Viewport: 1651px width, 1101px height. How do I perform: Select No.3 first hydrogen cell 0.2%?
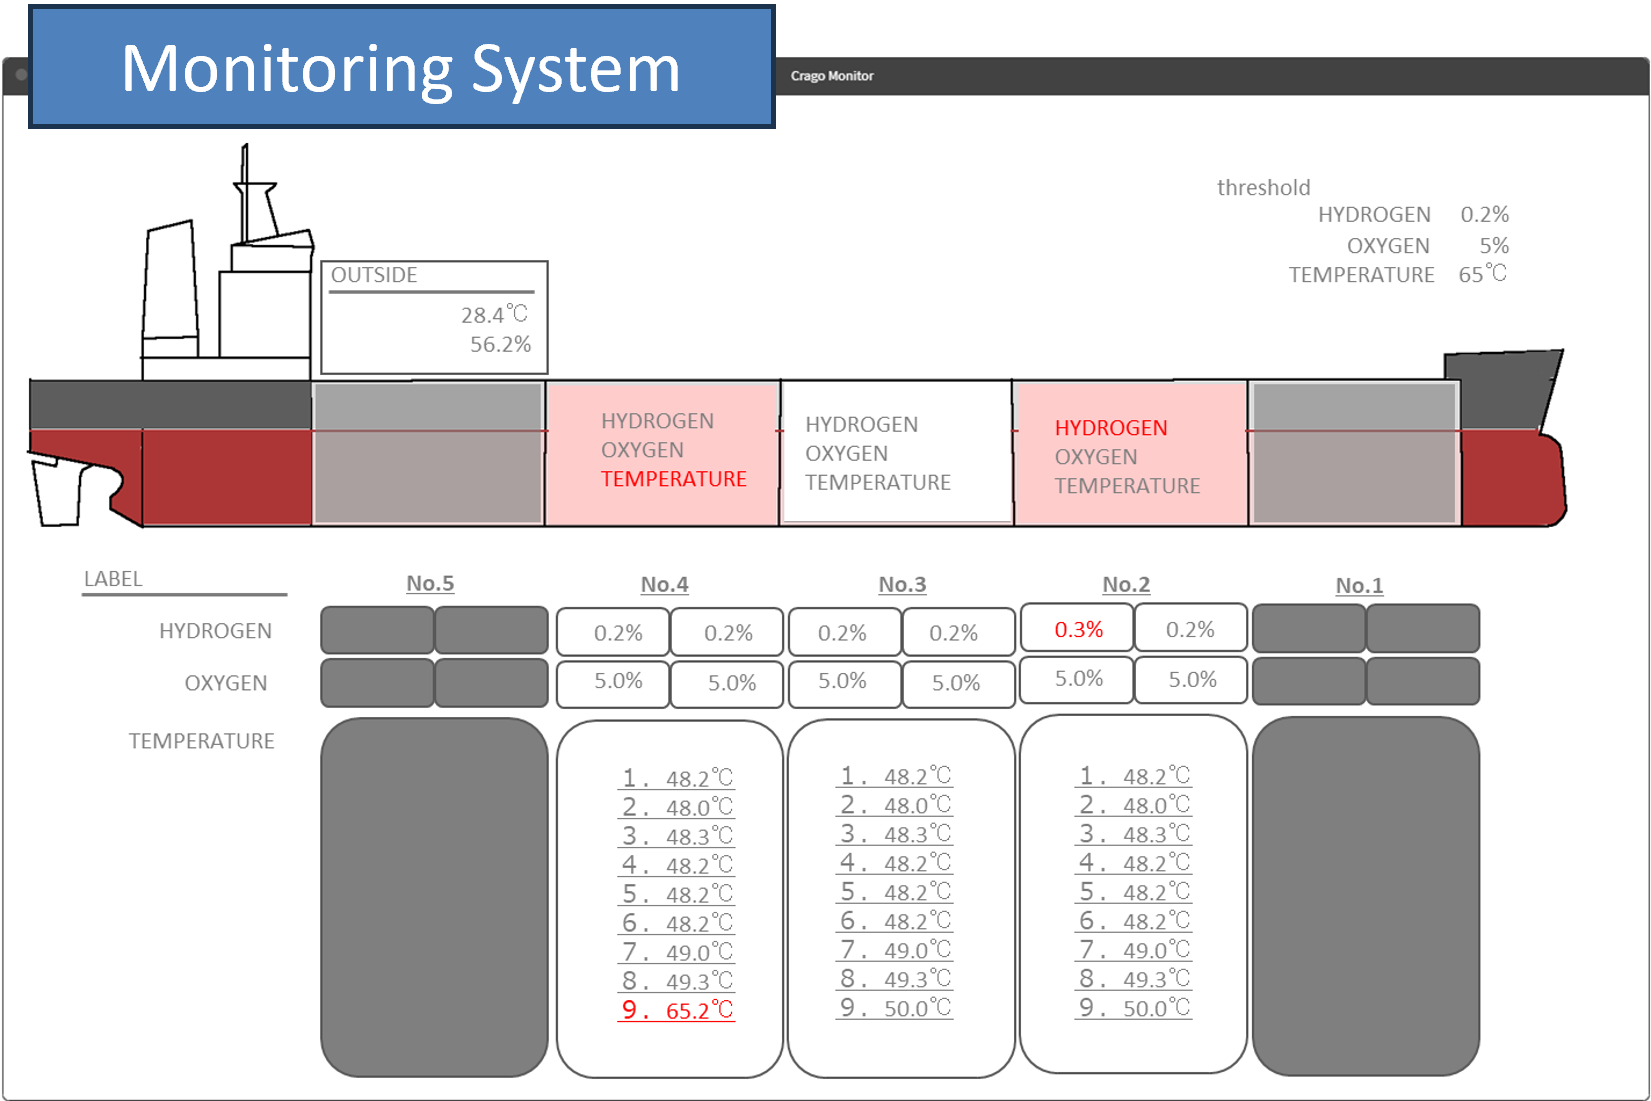[x=845, y=633]
